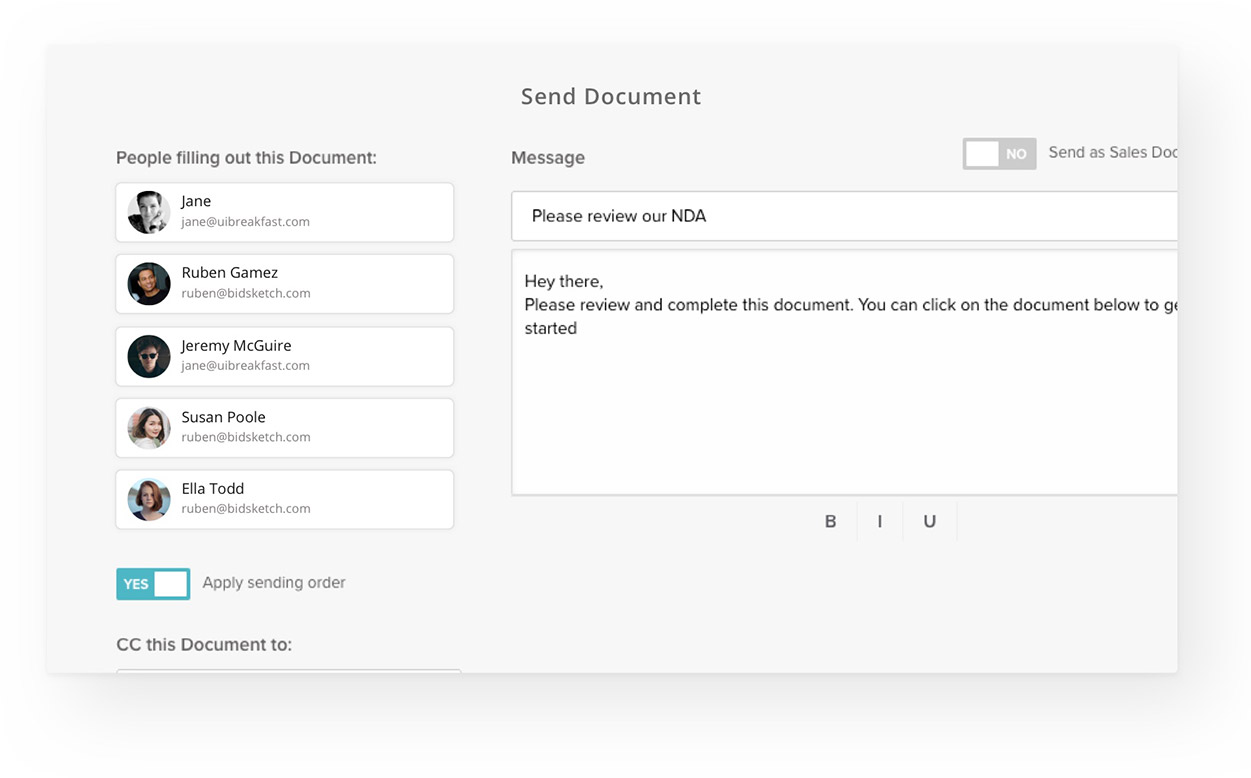Toggle underline formatting in the editor

(x=929, y=520)
